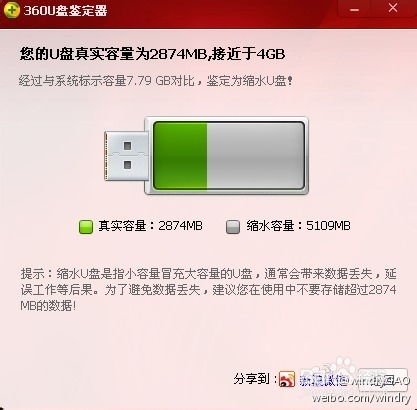This screenshot has height=410, width=417.
Task: Click the 缩水容量：5109MB label
Action: [x=298, y=226]
